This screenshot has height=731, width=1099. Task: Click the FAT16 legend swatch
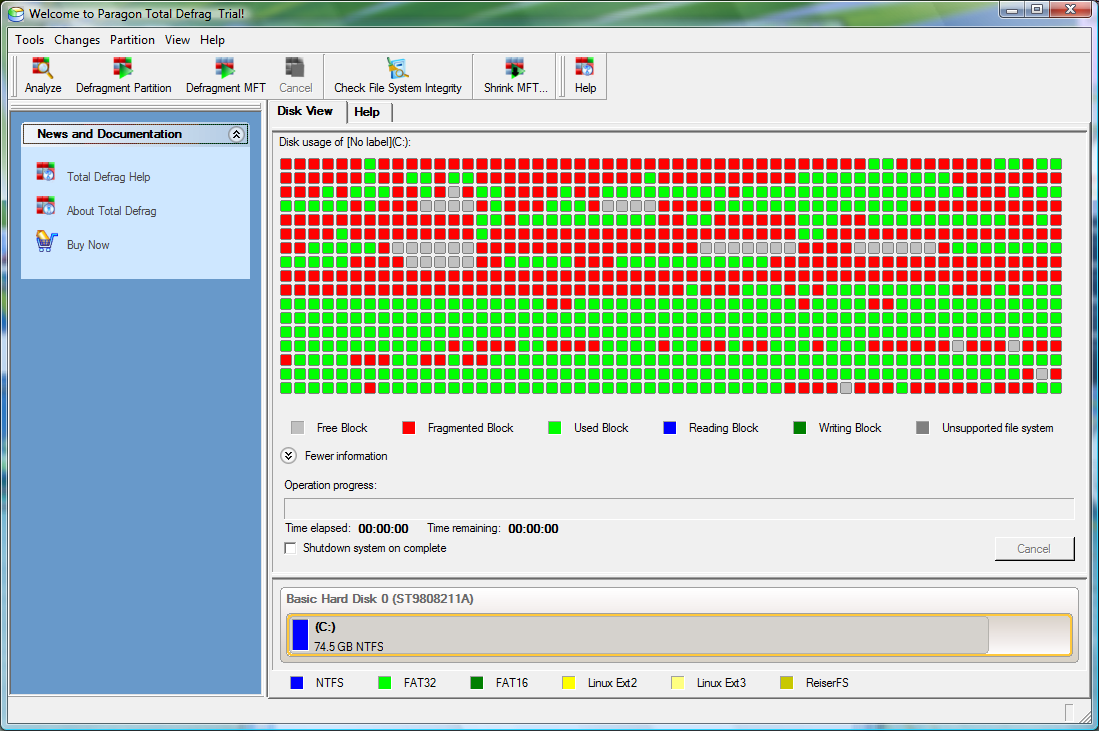[477, 683]
